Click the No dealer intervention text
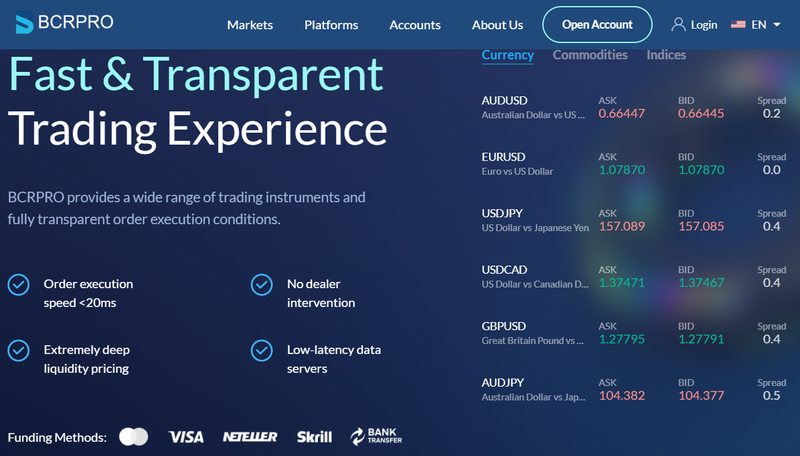The height and width of the screenshot is (456, 800). 321,293
